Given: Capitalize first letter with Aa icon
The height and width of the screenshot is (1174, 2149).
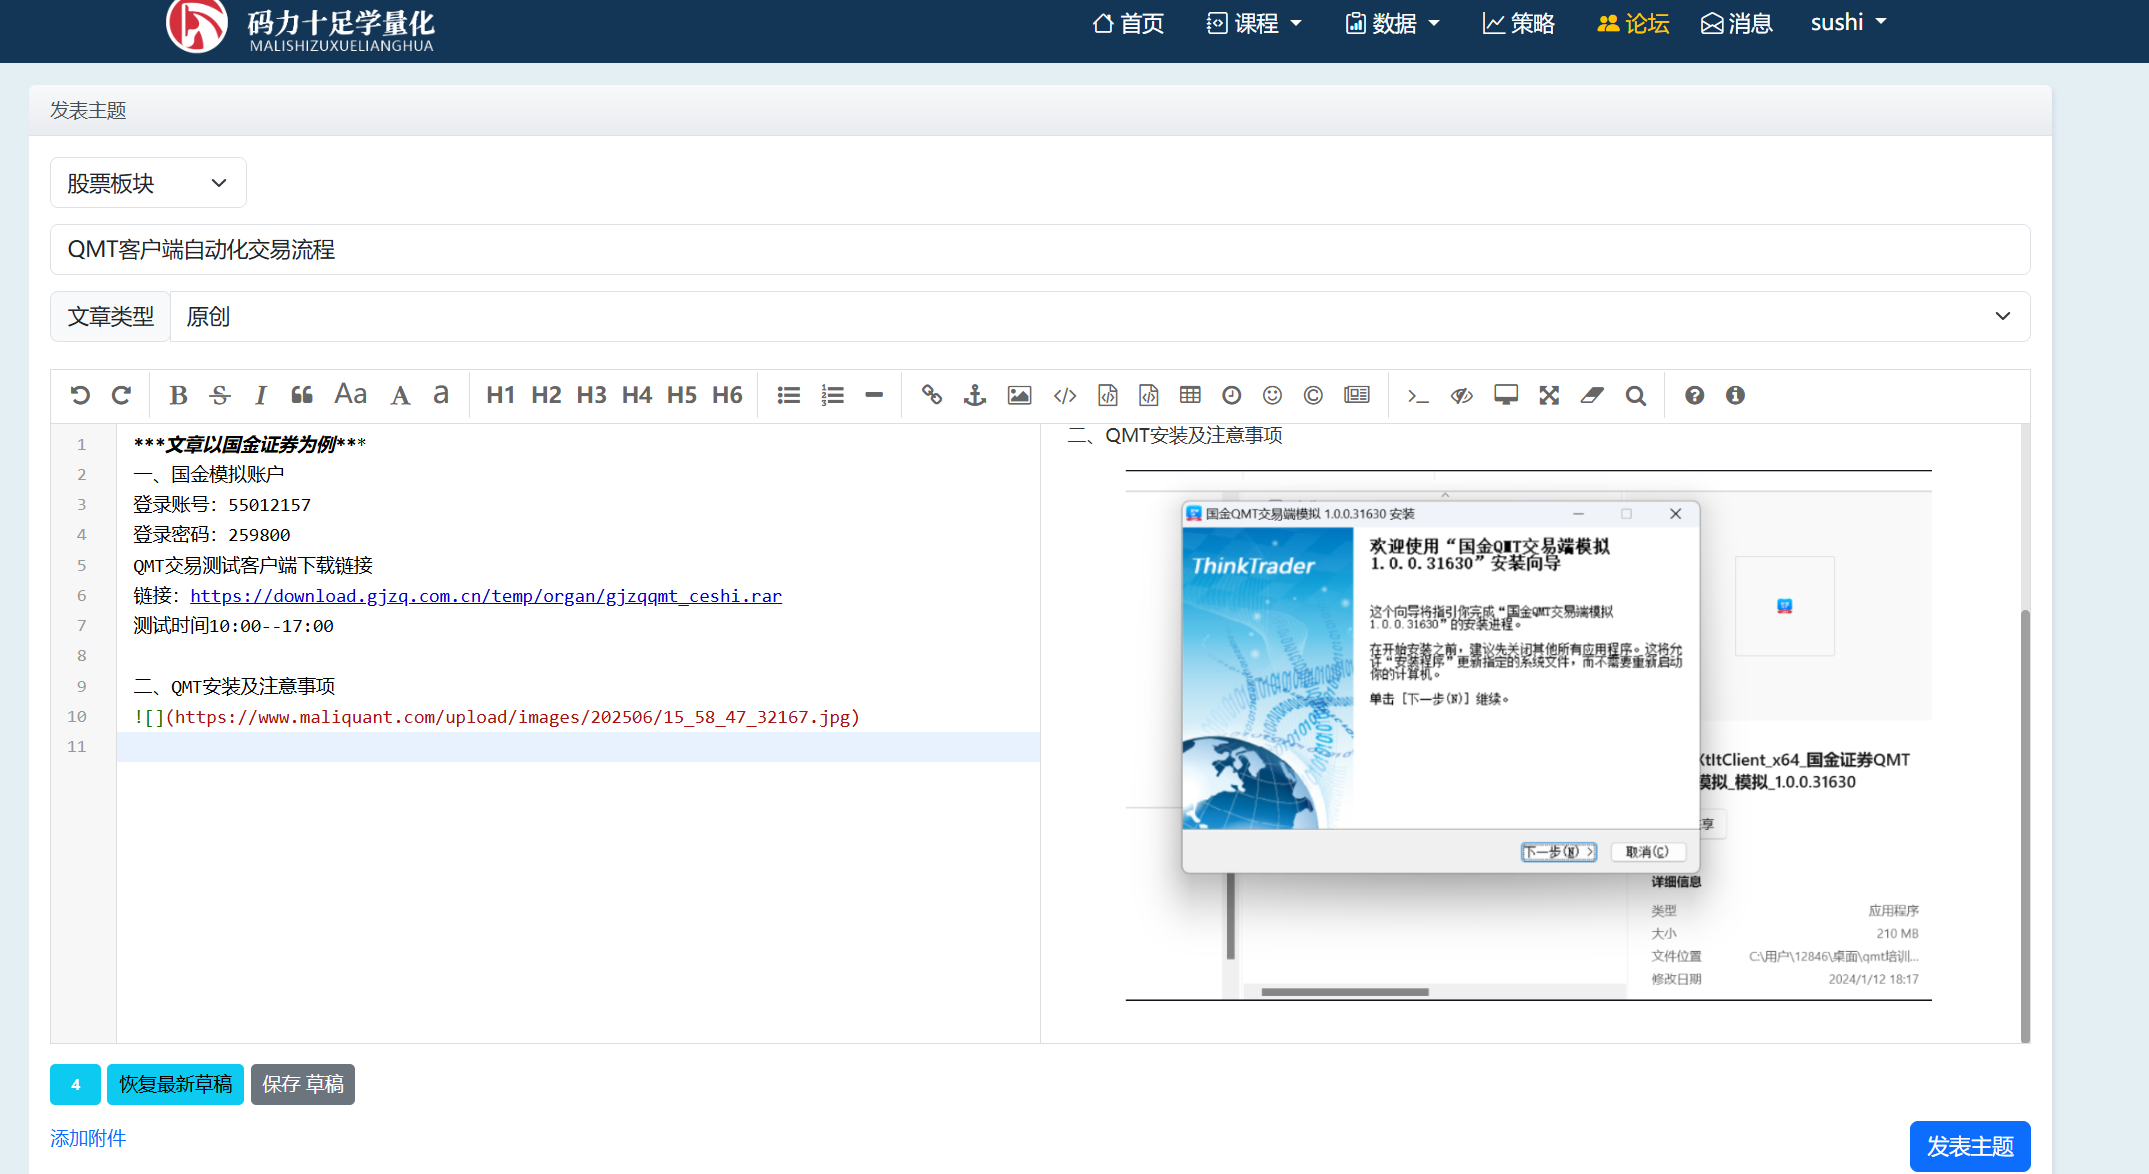Looking at the screenshot, I should [x=350, y=395].
